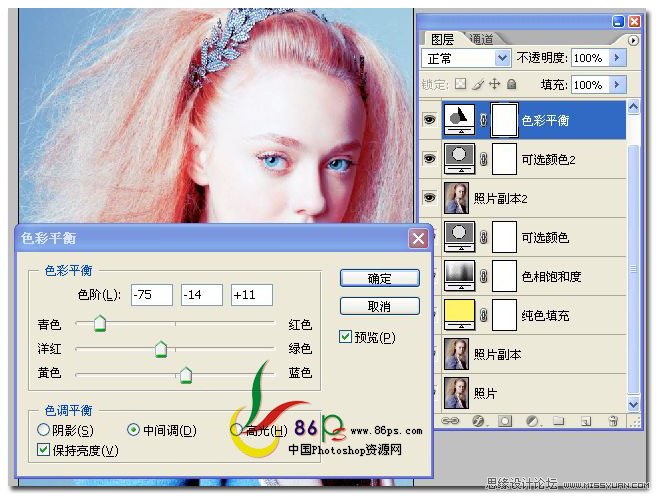Hide the 可选颜色2 layer eye

coord(429,159)
